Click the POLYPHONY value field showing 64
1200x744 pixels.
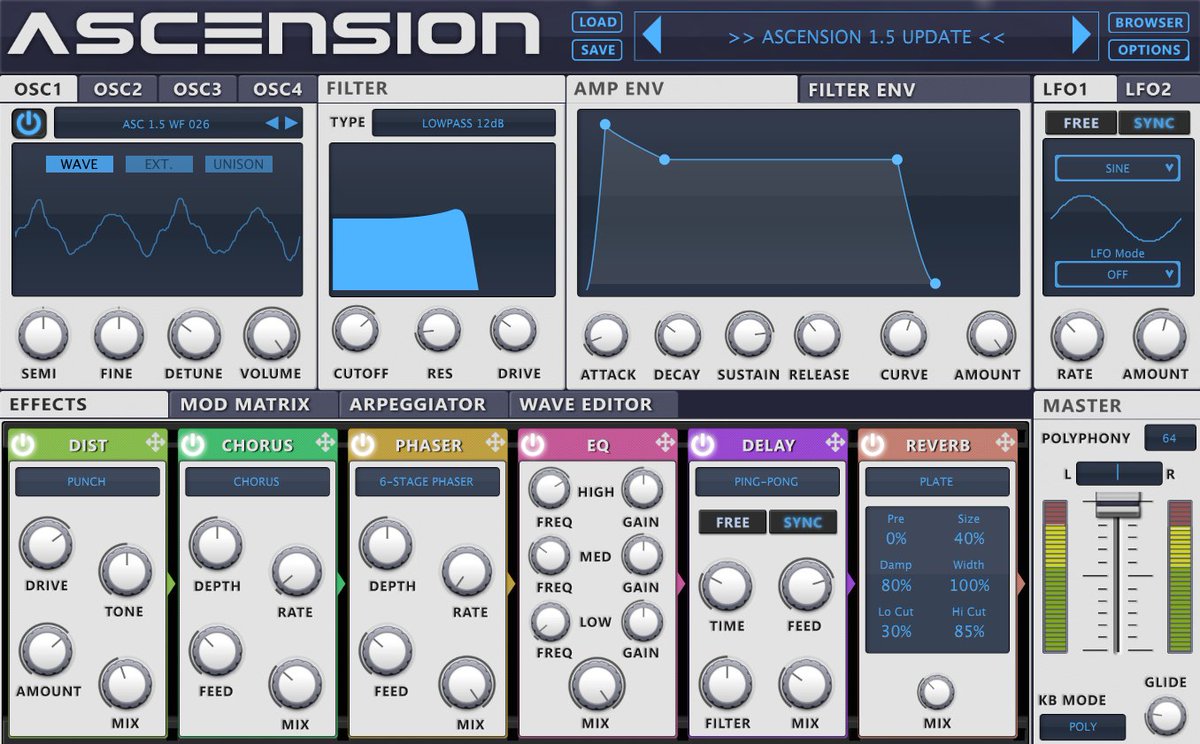(1170, 438)
